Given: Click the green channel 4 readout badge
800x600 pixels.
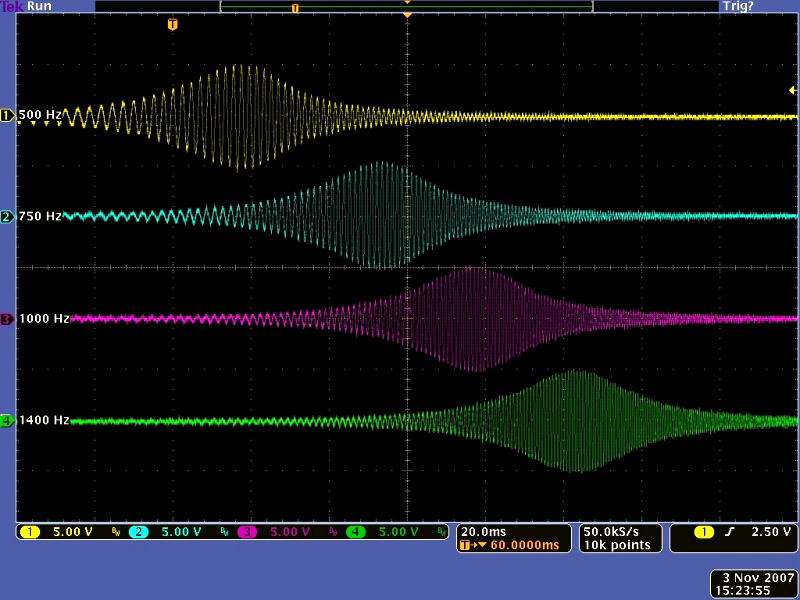Looking at the screenshot, I should [x=355, y=532].
